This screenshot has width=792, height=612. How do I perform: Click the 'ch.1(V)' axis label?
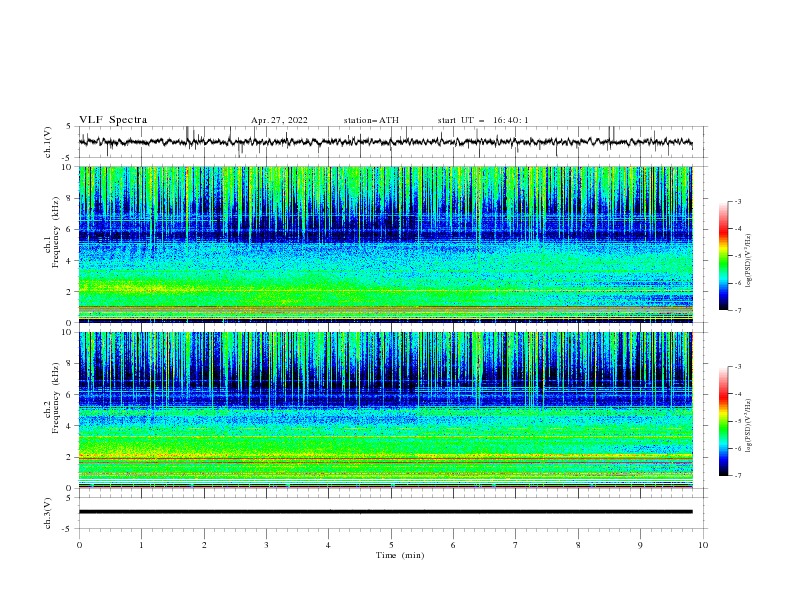click(47, 142)
